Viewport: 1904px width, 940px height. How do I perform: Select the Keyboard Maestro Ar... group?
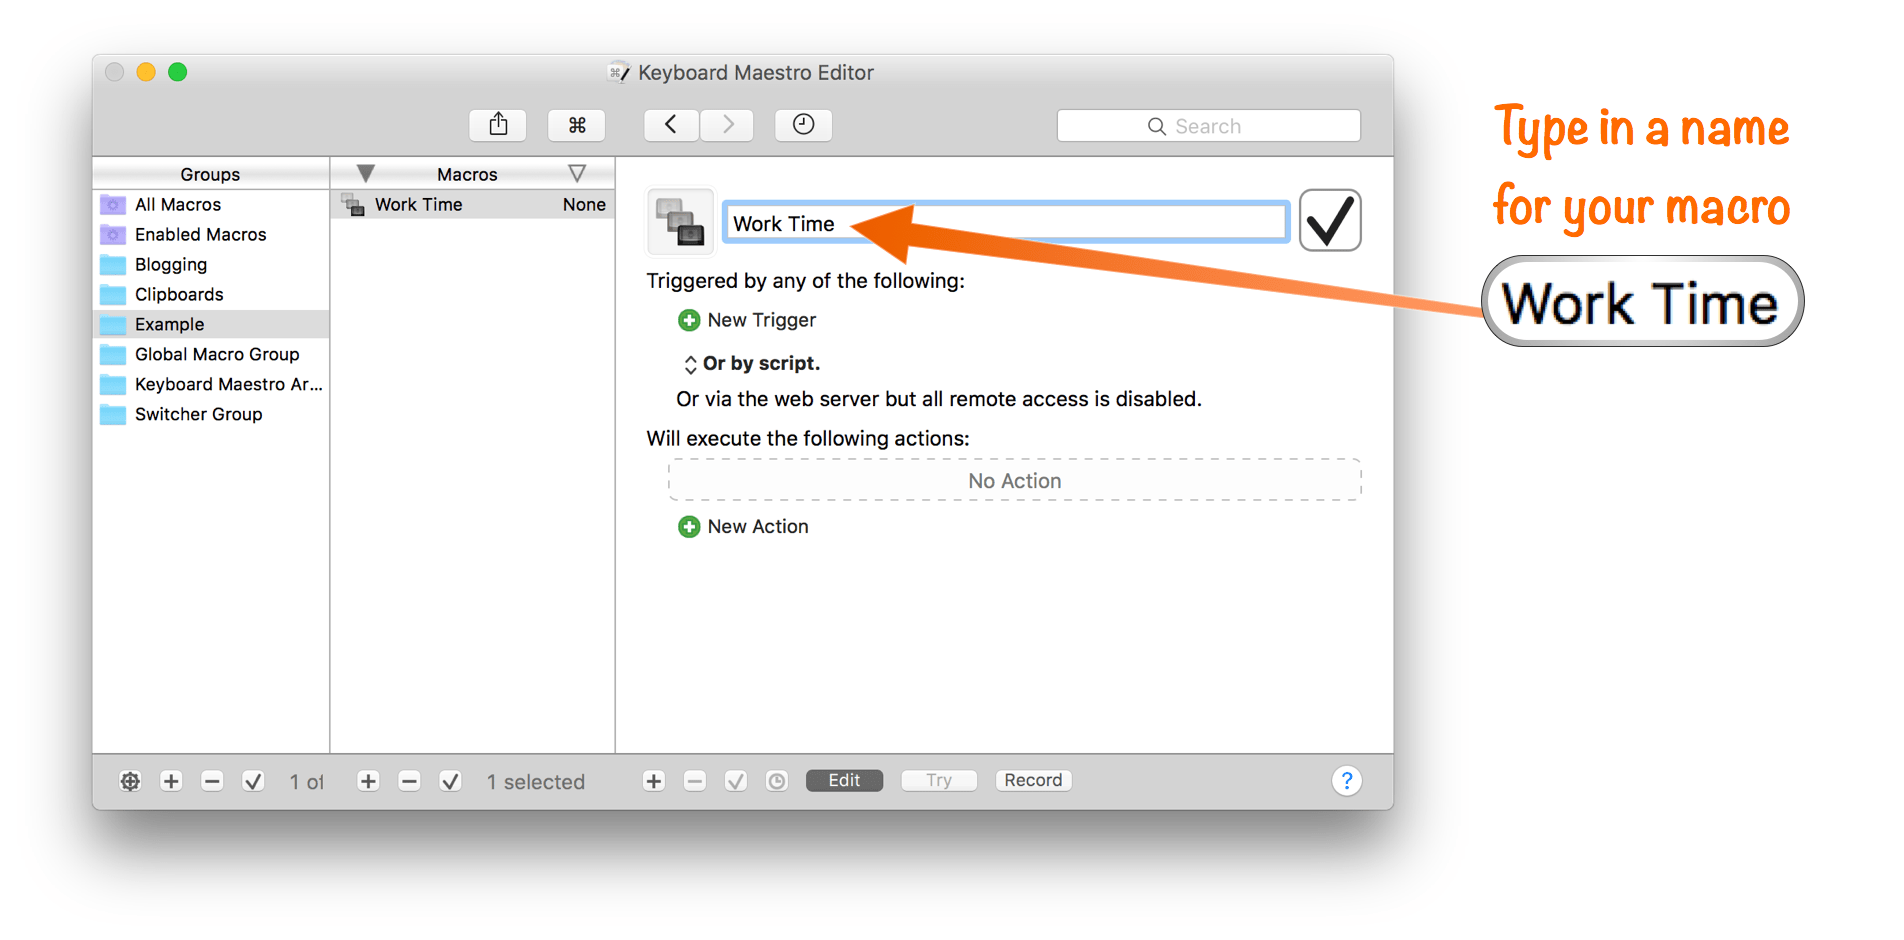[211, 384]
